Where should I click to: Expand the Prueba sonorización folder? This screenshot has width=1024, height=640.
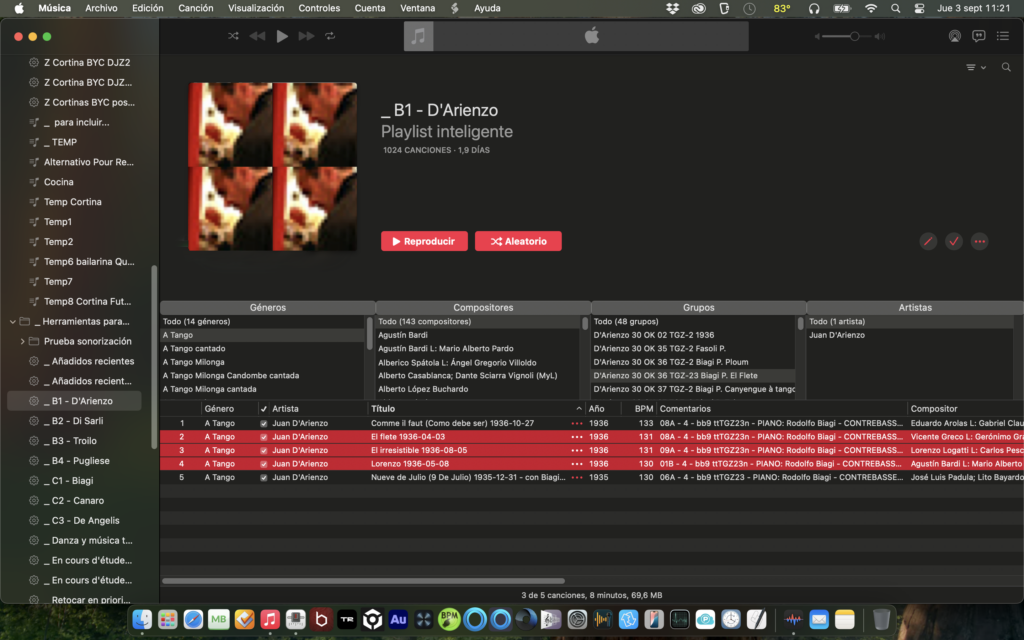(22, 342)
